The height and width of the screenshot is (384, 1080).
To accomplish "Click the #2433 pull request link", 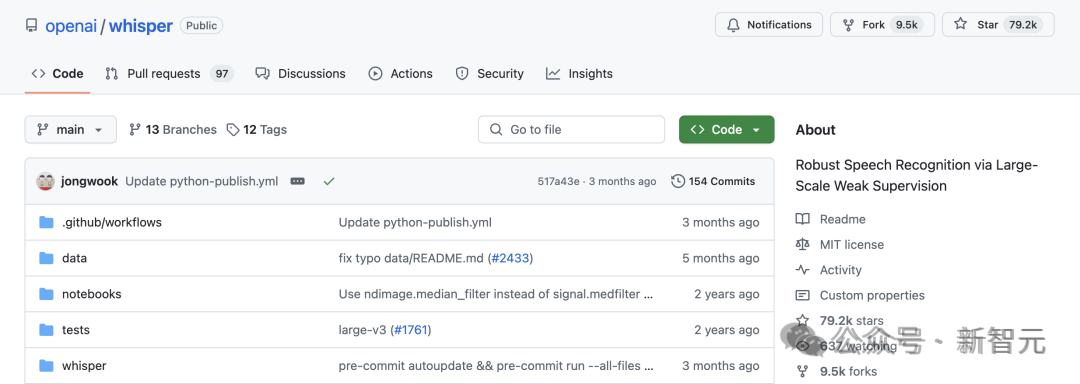I will 510,258.
